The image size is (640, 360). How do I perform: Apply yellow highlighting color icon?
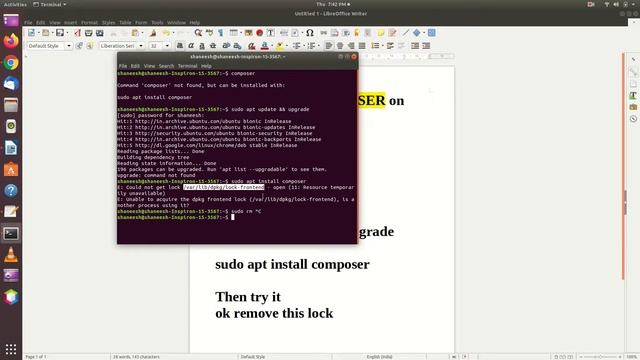[280, 46]
